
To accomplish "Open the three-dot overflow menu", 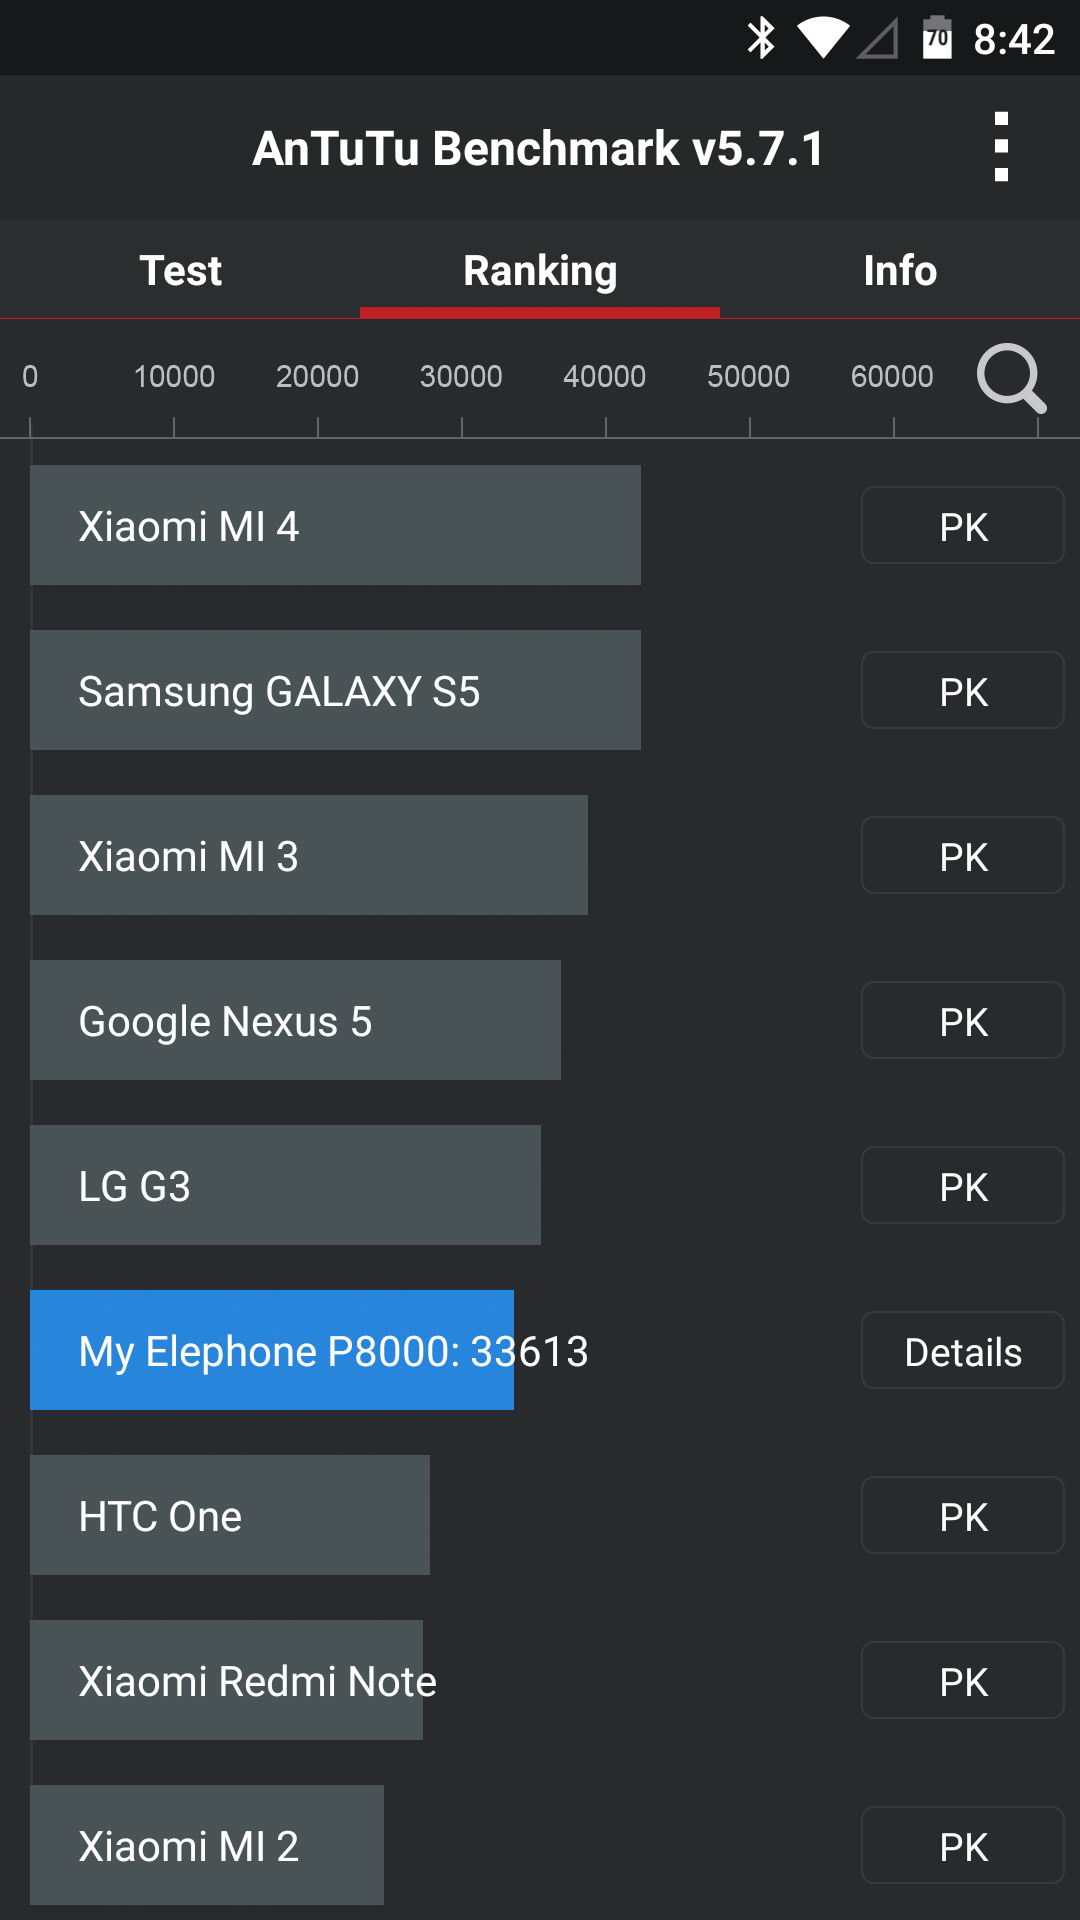I will tap(1001, 147).
